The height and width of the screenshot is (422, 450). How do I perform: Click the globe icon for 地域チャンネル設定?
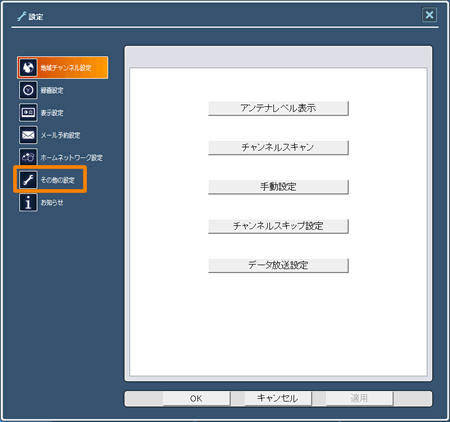click(28, 68)
